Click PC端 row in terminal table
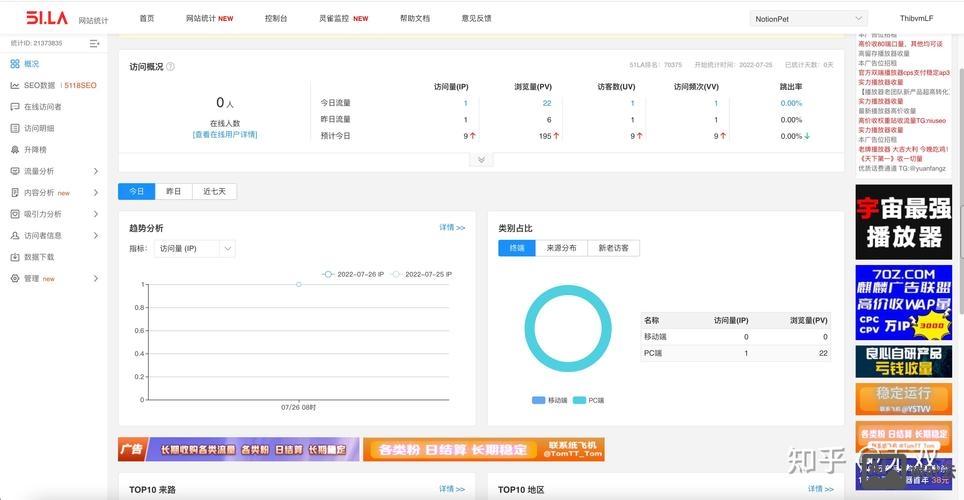The image size is (964, 500). (x=735, y=354)
